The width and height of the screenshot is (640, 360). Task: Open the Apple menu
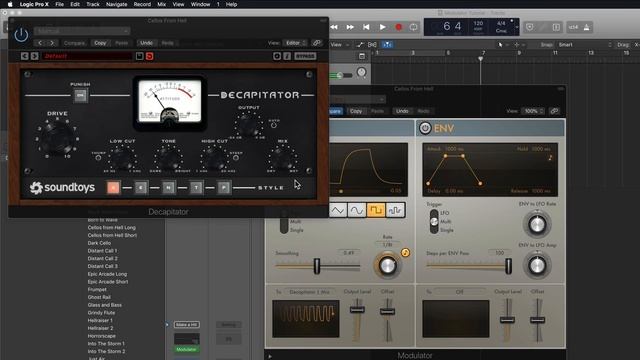click(10, 4)
